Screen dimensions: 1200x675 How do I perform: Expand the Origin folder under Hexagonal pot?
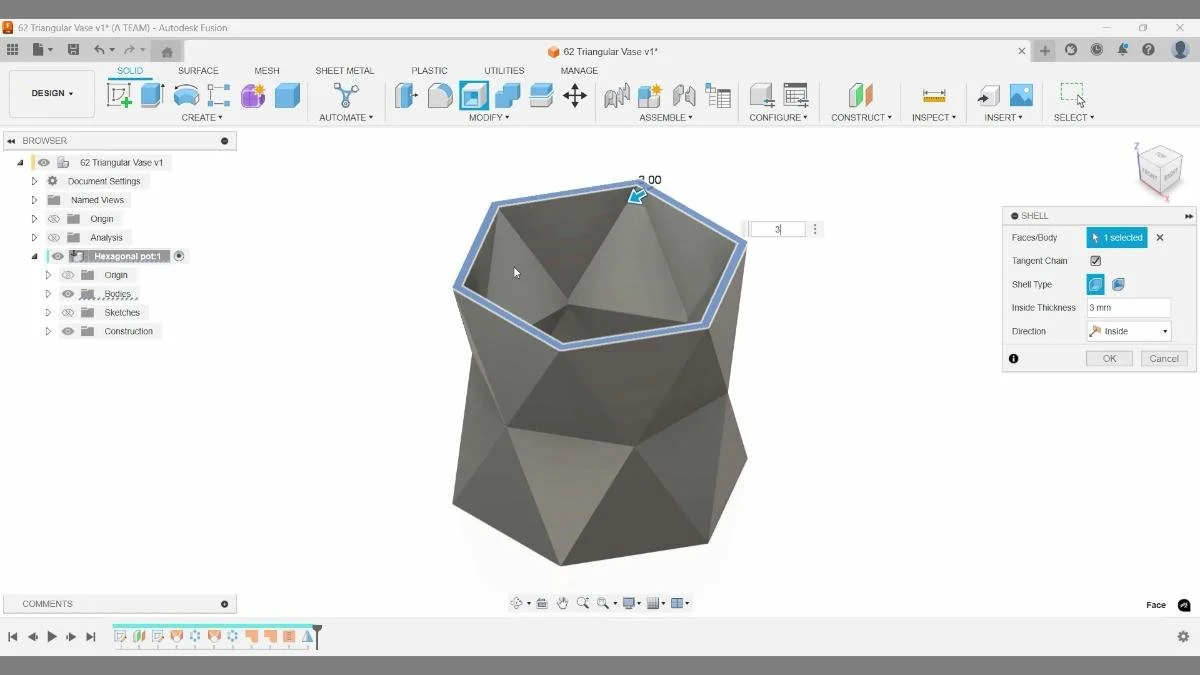point(48,275)
